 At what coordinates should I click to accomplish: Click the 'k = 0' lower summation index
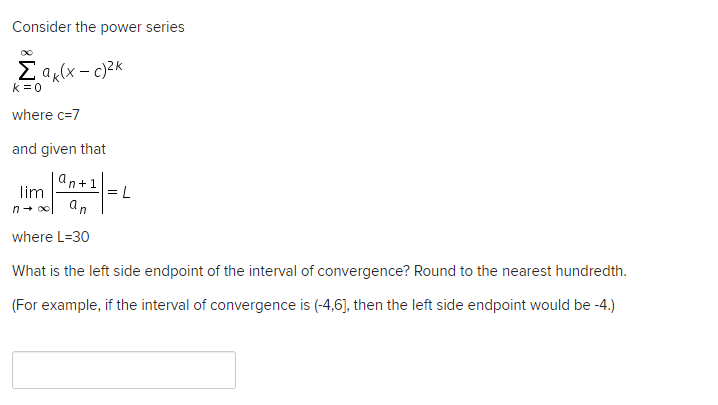(27, 88)
